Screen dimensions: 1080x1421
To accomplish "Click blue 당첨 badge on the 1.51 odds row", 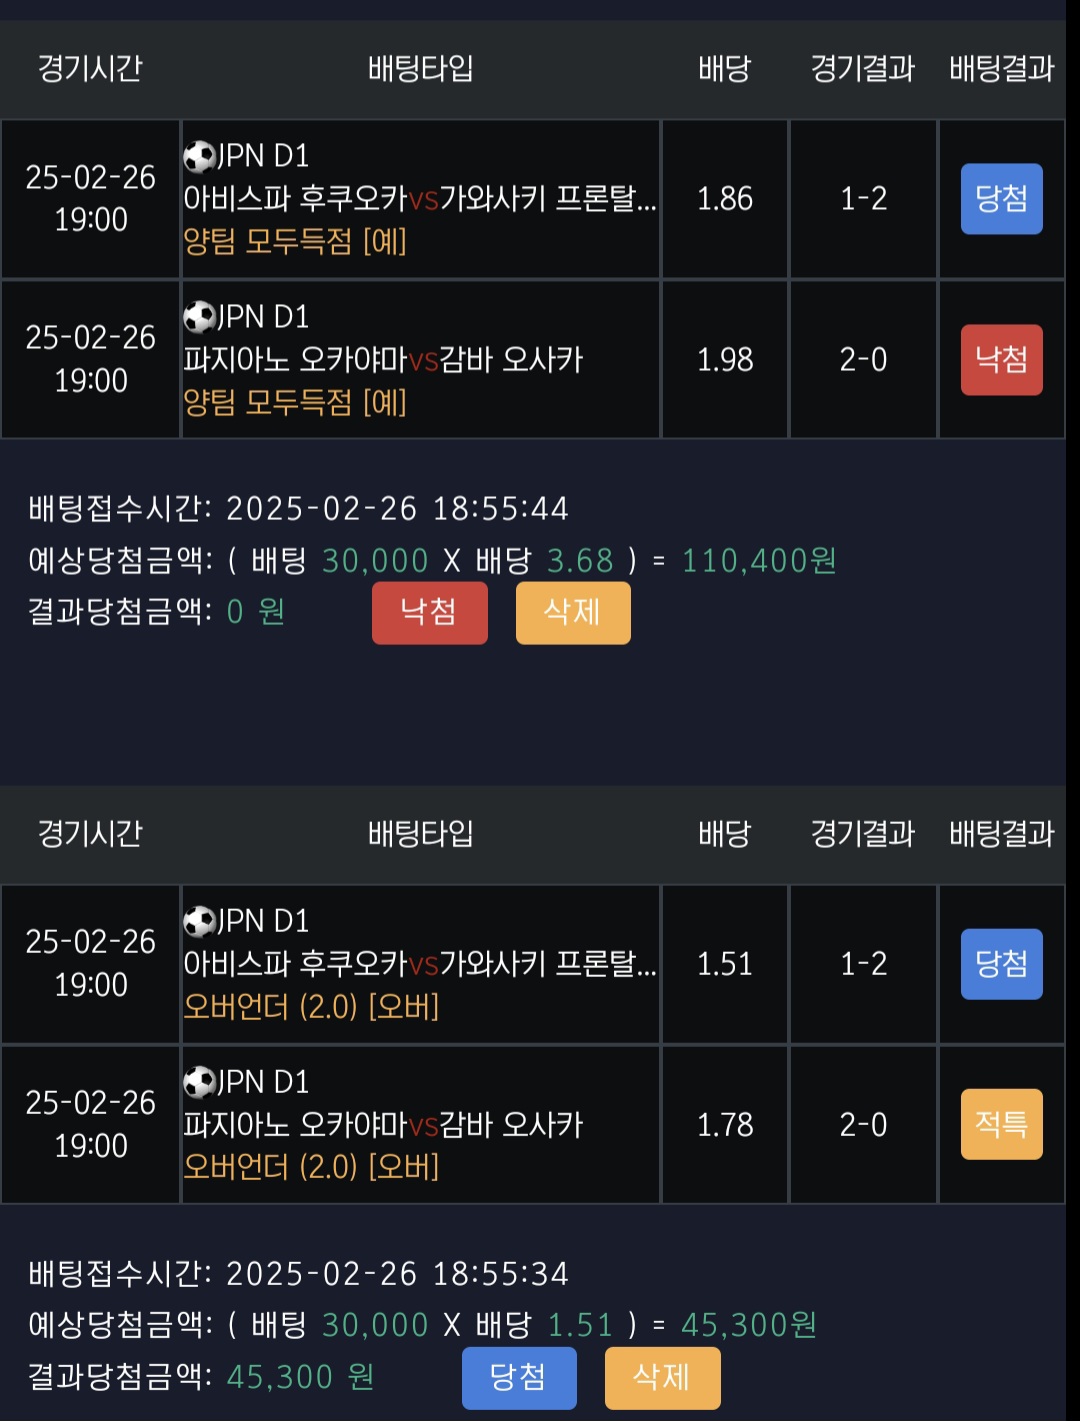I will click(x=1001, y=964).
